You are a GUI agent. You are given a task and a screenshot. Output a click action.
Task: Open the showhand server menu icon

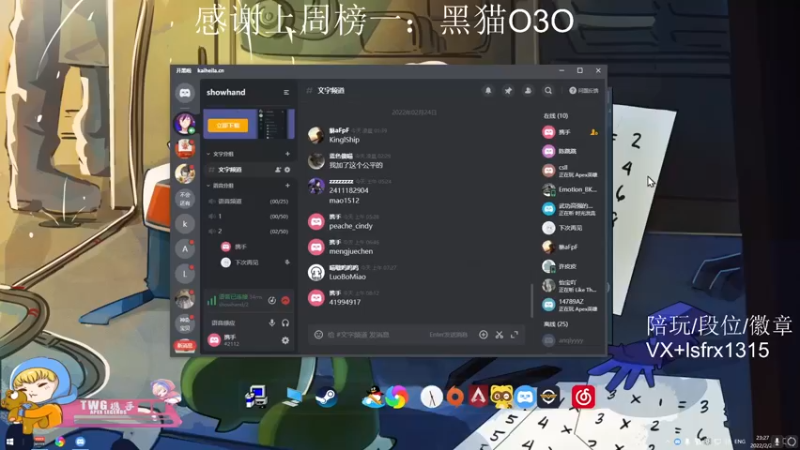[x=286, y=92]
